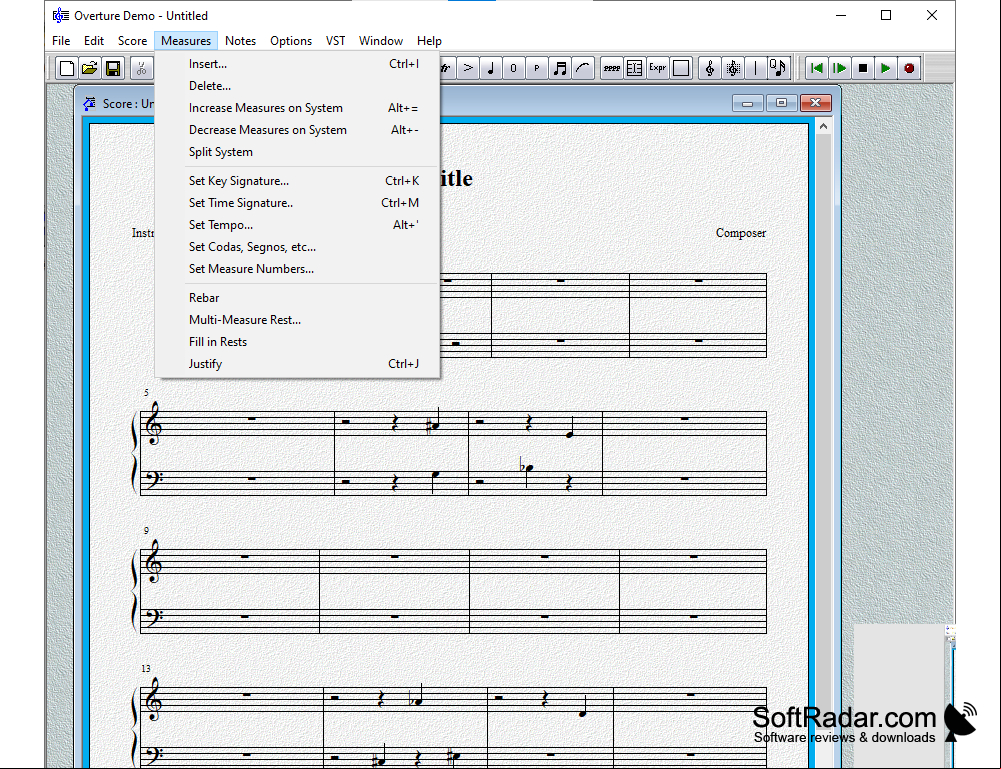This screenshot has width=1001, height=769.
Task: Select the accent mark articulation tool
Action: pyautogui.click(x=468, y=68)
